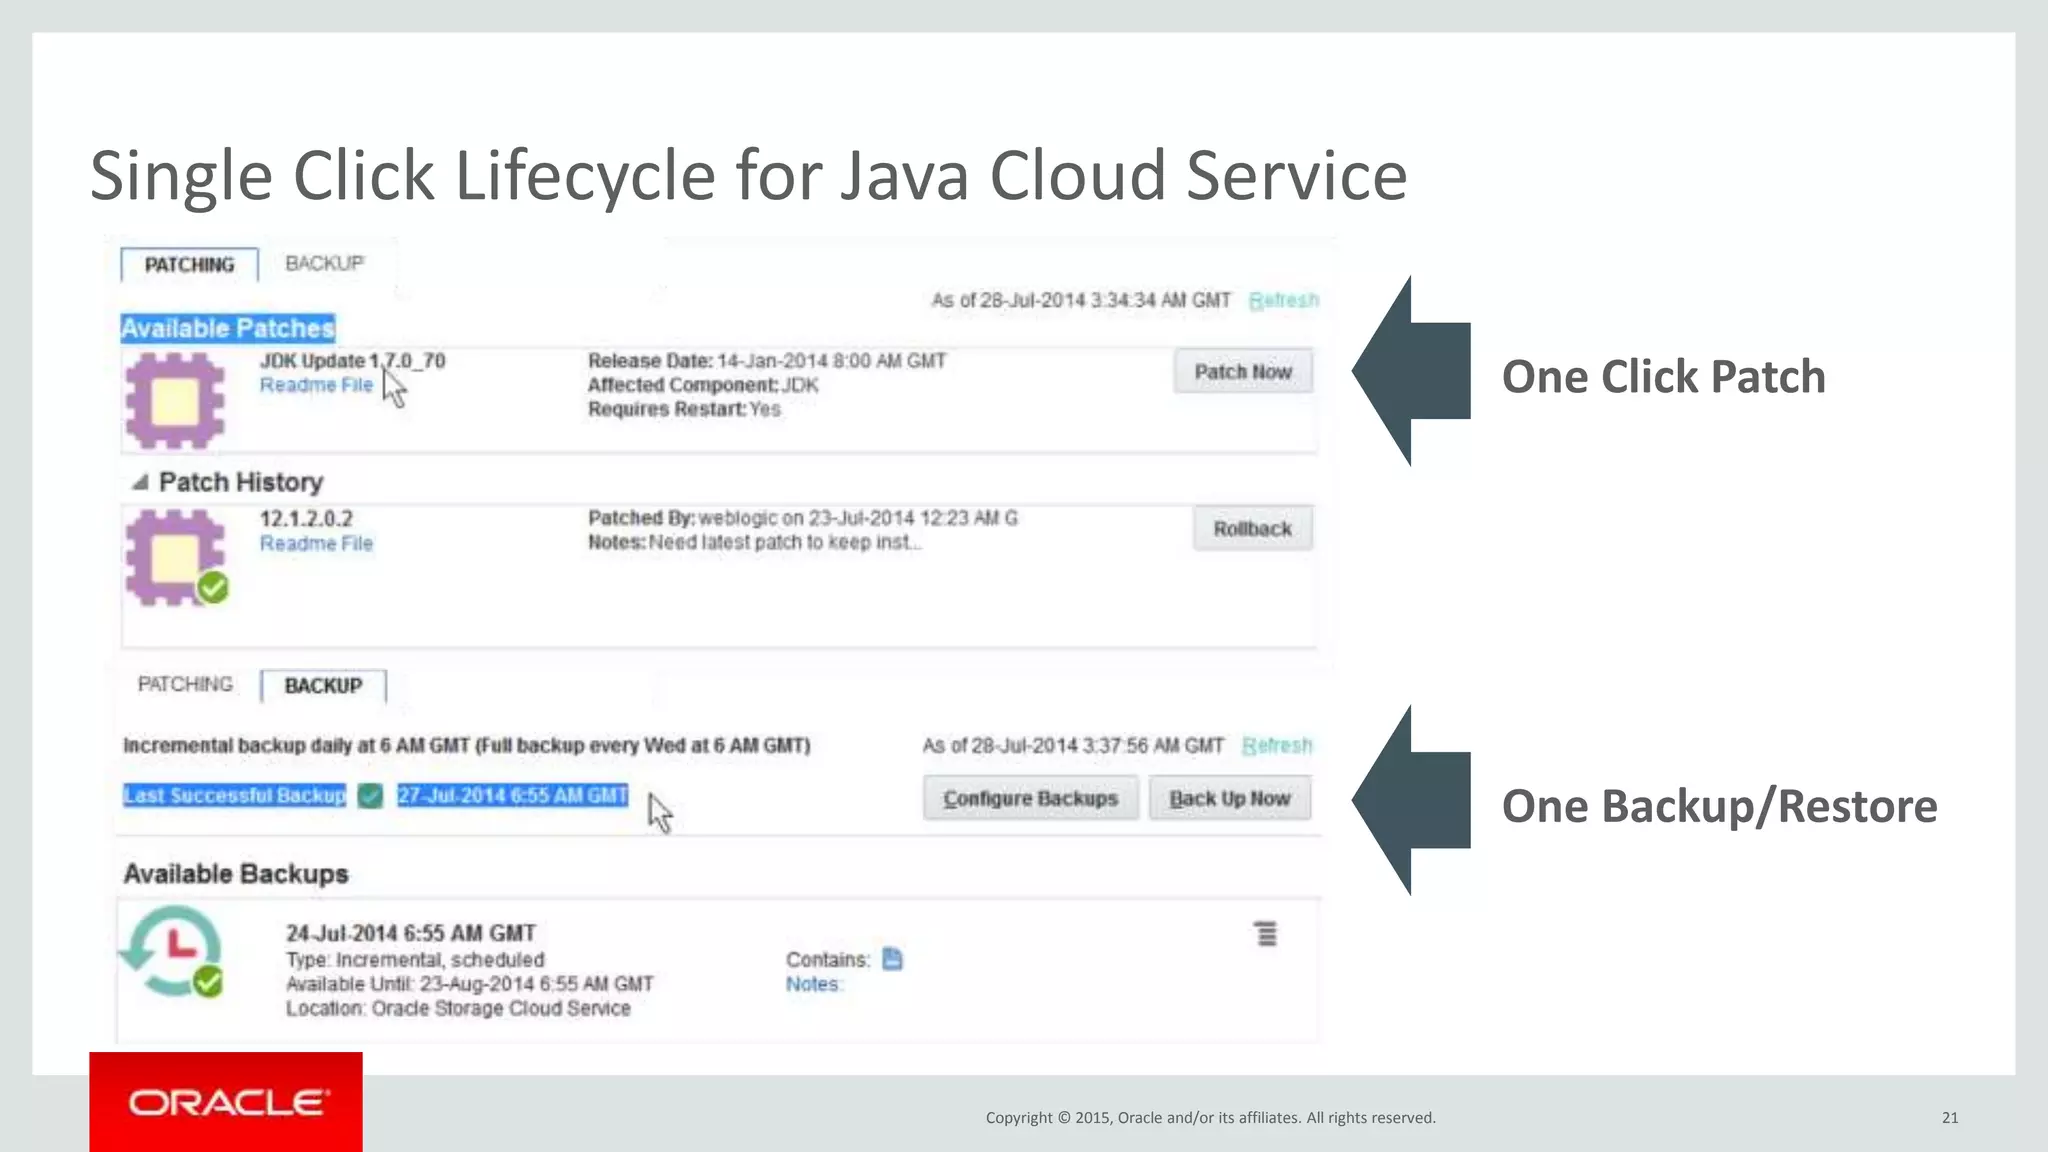The height and width of the screenshot is (1152, 2048).
Task: Click the Oracle logo
Action: [226, 1102]
